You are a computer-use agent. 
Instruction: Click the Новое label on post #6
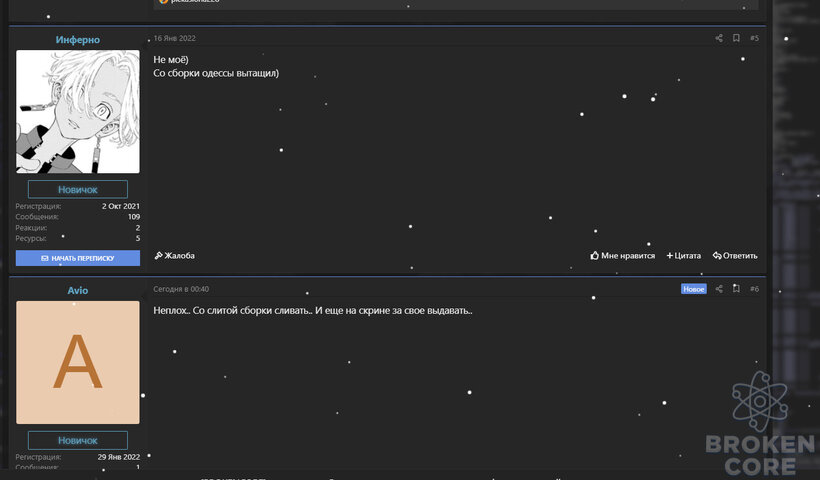click(x=693, y=289)
